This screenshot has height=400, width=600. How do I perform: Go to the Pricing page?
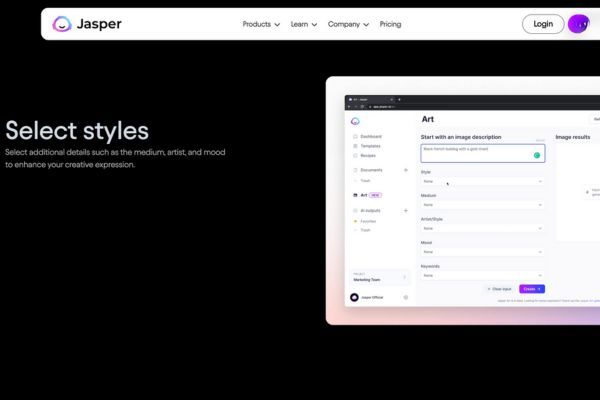390,24
